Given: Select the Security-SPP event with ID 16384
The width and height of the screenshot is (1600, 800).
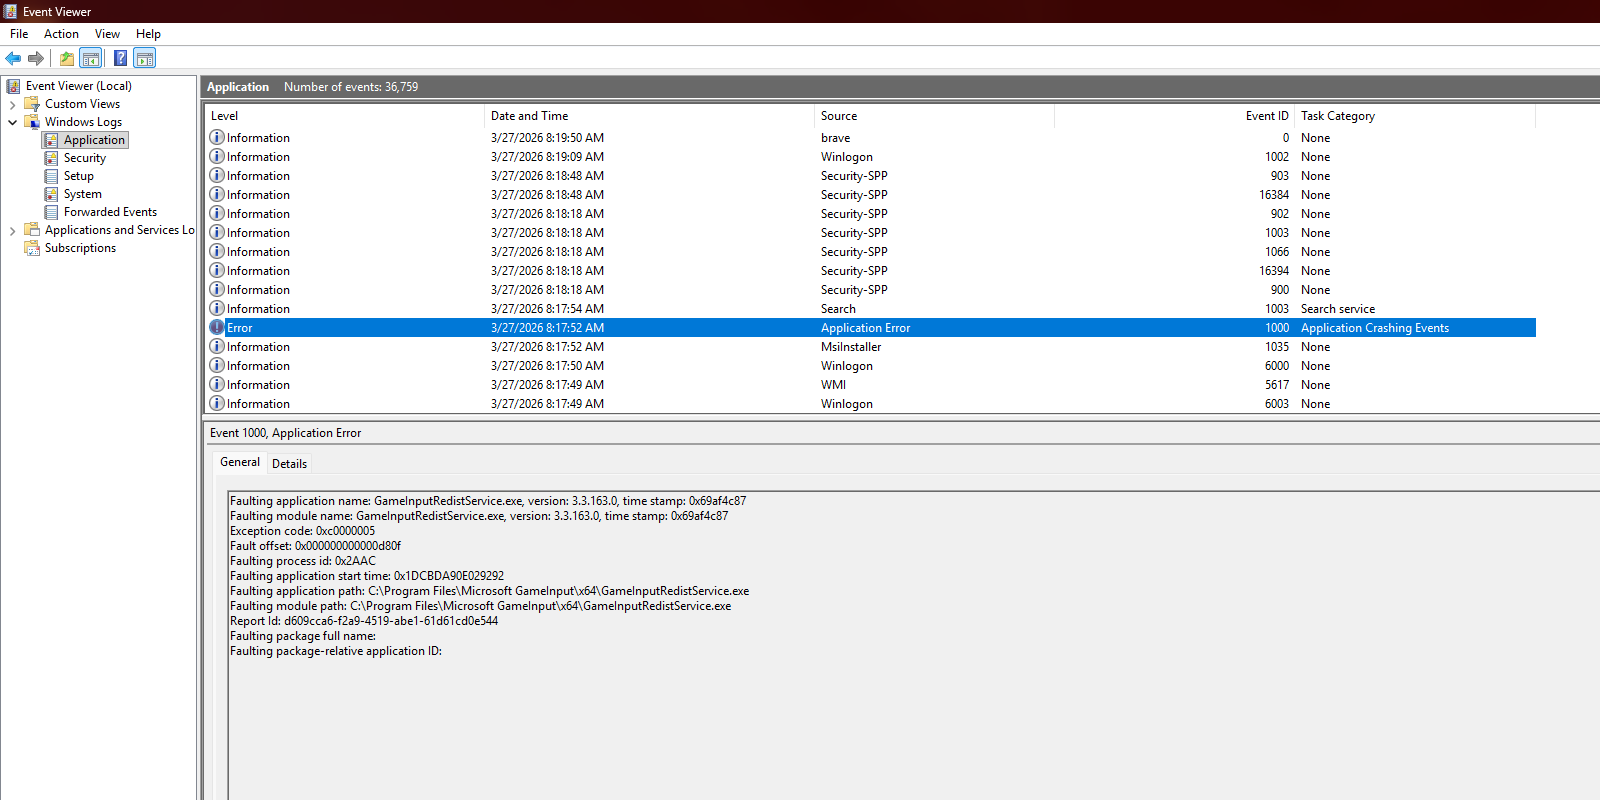Looking at the screenshot, I should pyautogui.click(x=870, y=195).
